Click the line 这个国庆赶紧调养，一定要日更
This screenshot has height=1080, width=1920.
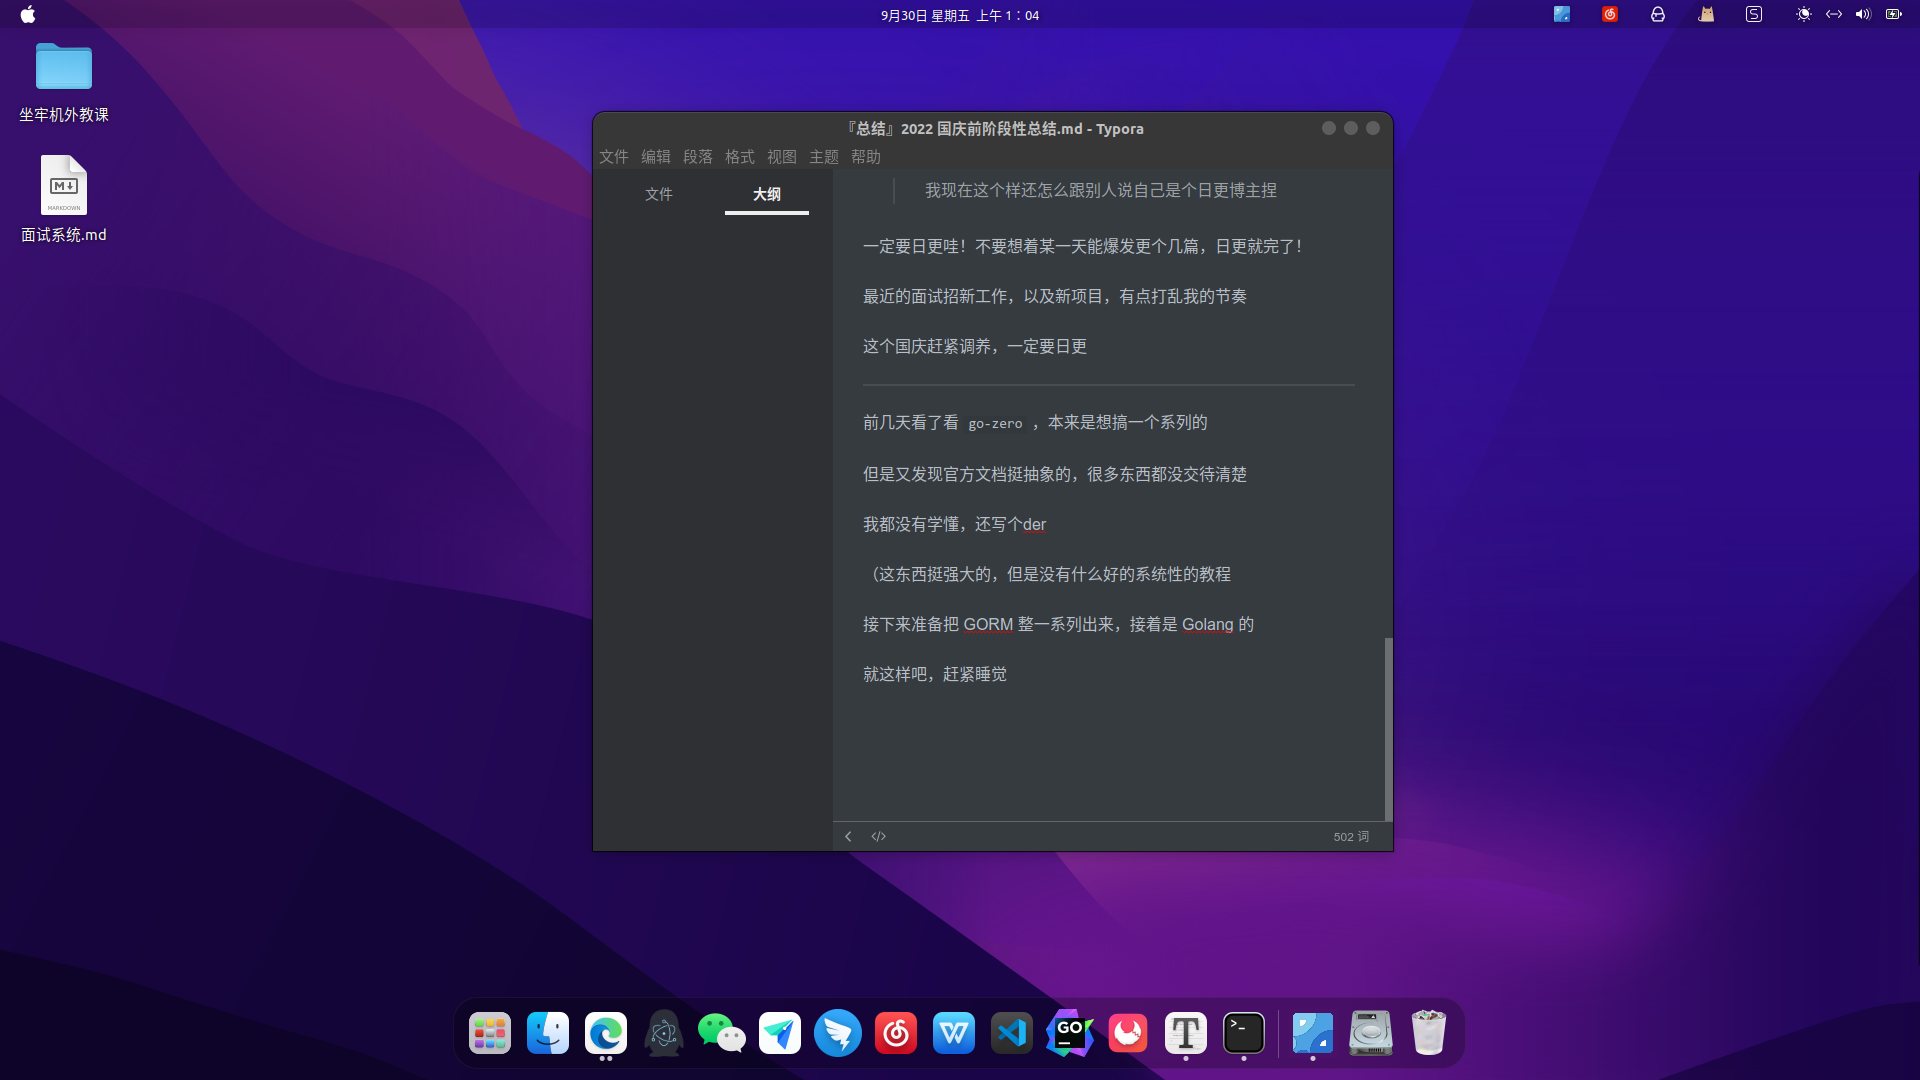coord(975,346)
